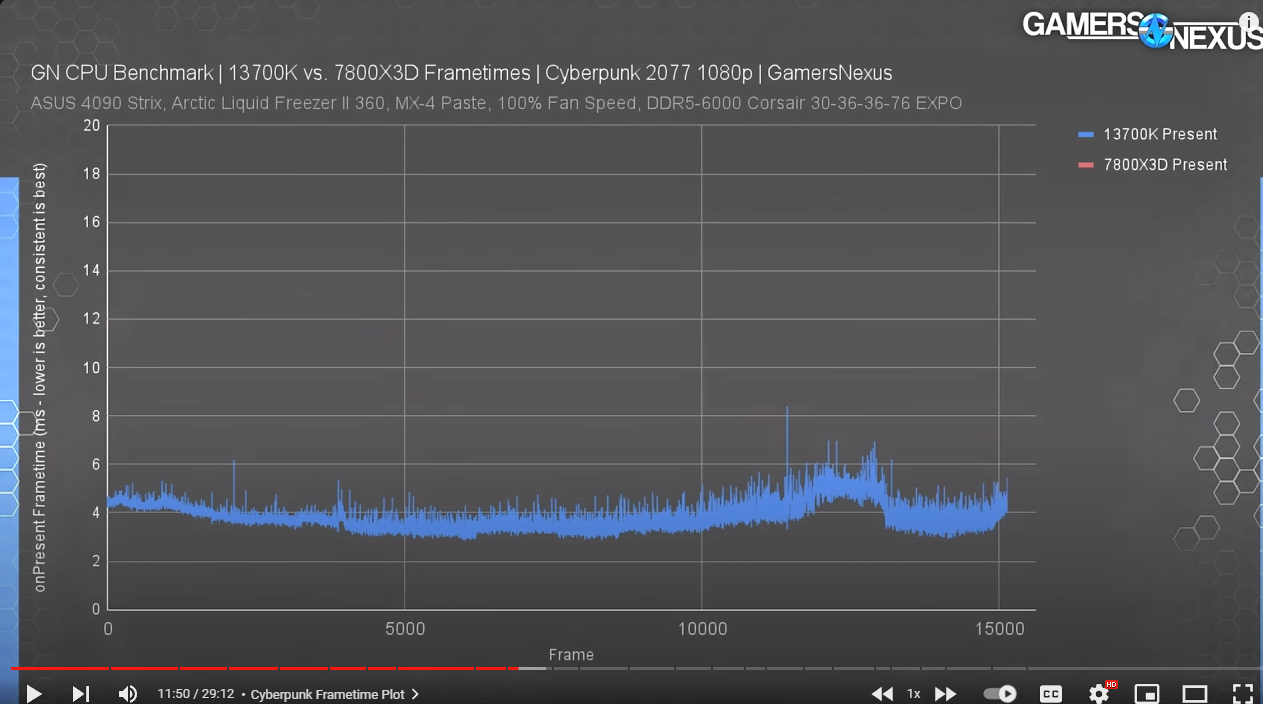Click the ASUS 4090 Strix subtitle line
The width and height of the screenshot is (1263, 704).
[496, 103]
